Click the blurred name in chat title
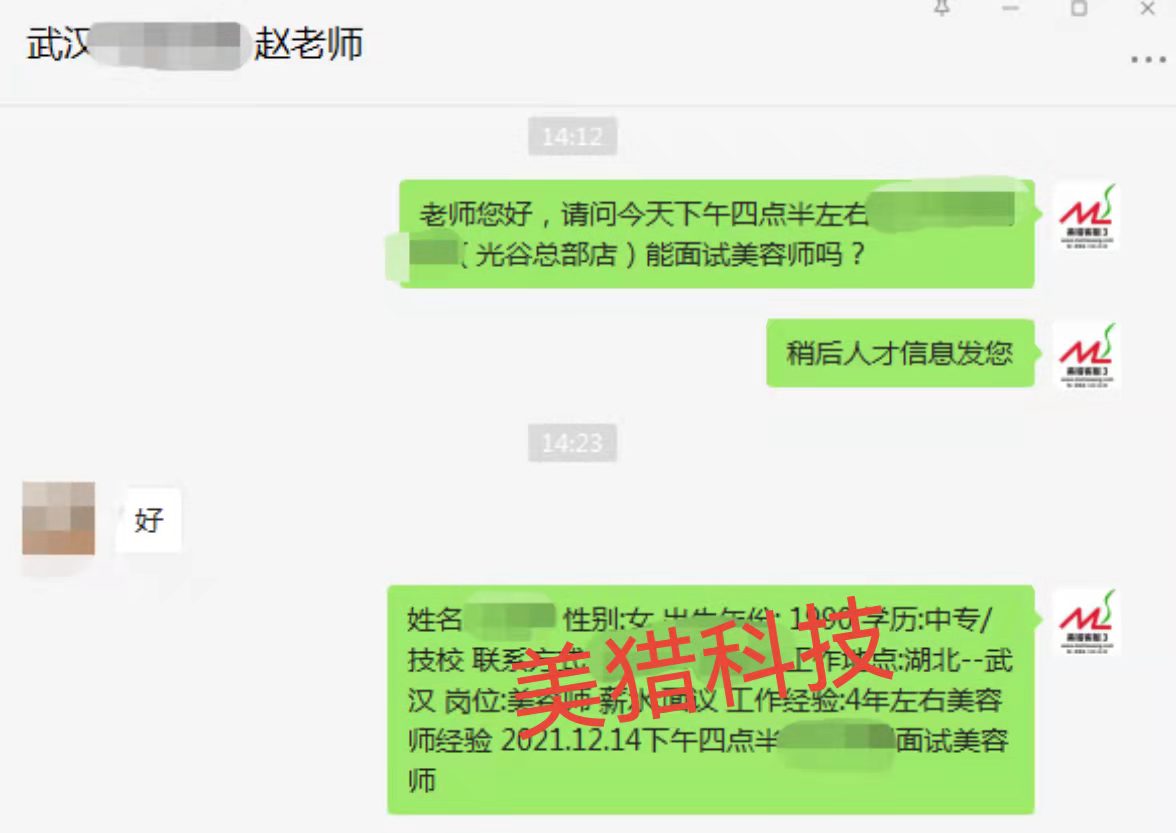The width and height of the screenshot is (1176, 833). (166, 45)
